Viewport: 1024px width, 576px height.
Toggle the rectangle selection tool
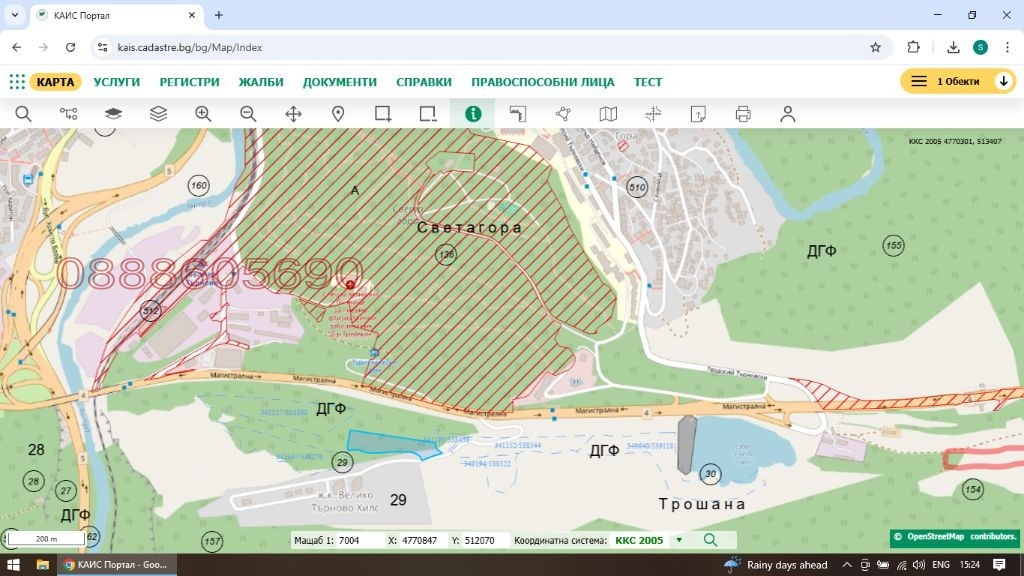382,114
